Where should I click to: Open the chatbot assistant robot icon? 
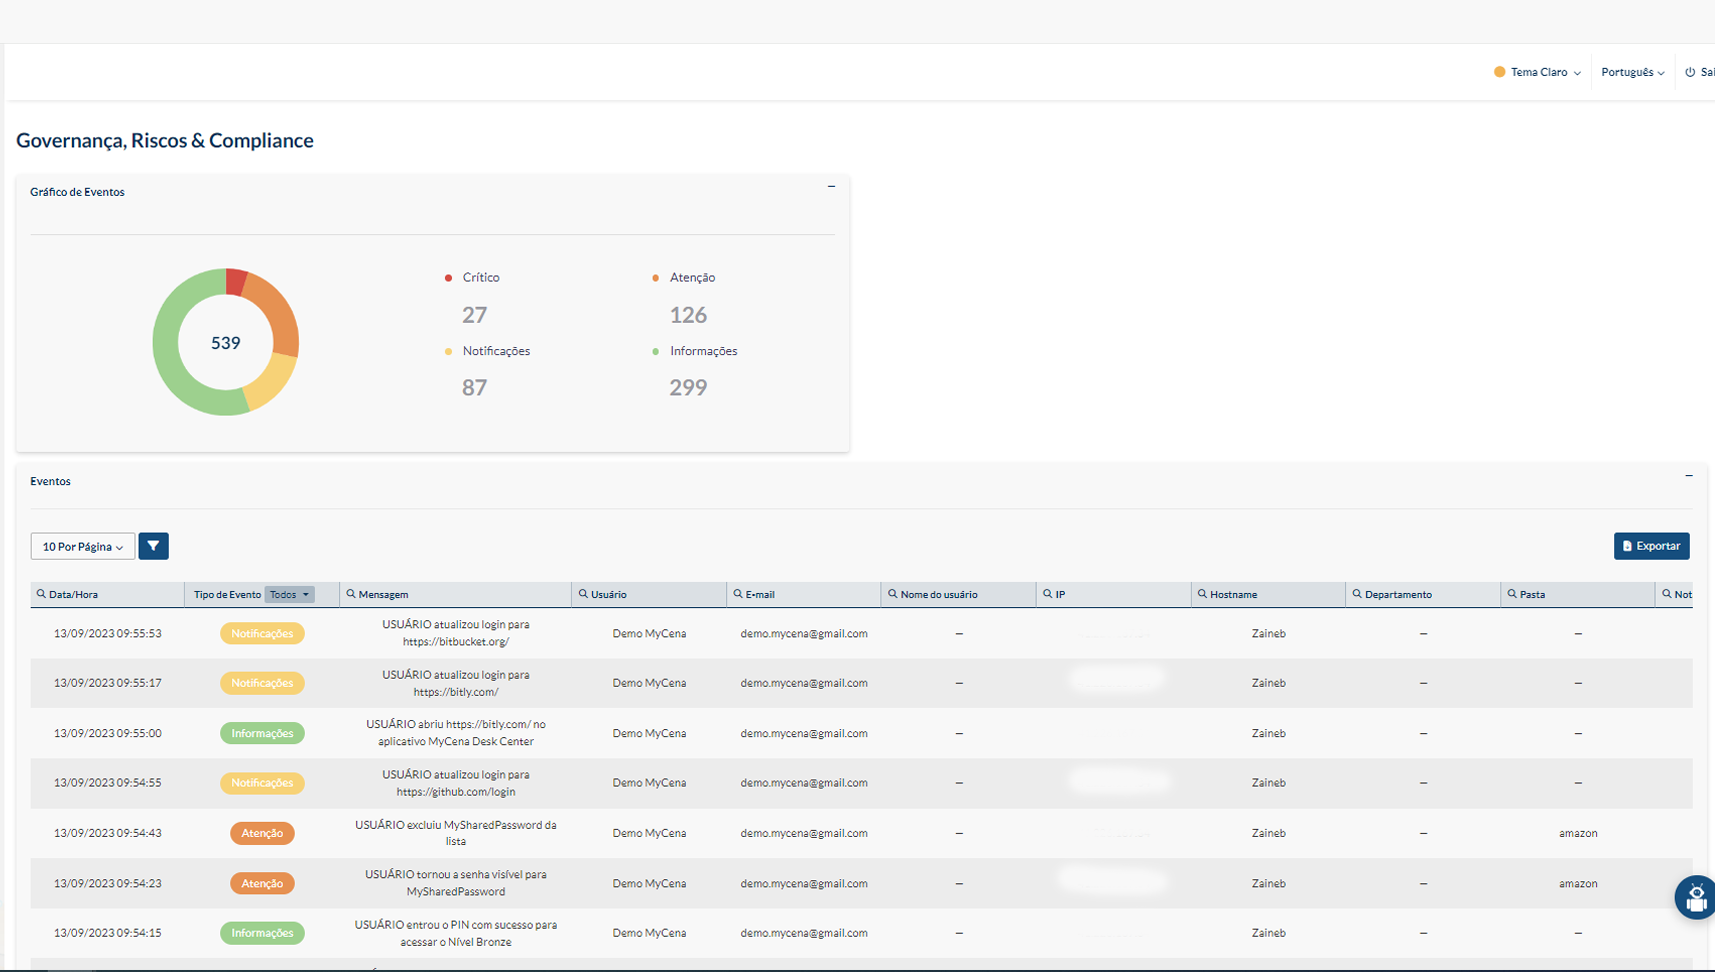(1696, 897)
